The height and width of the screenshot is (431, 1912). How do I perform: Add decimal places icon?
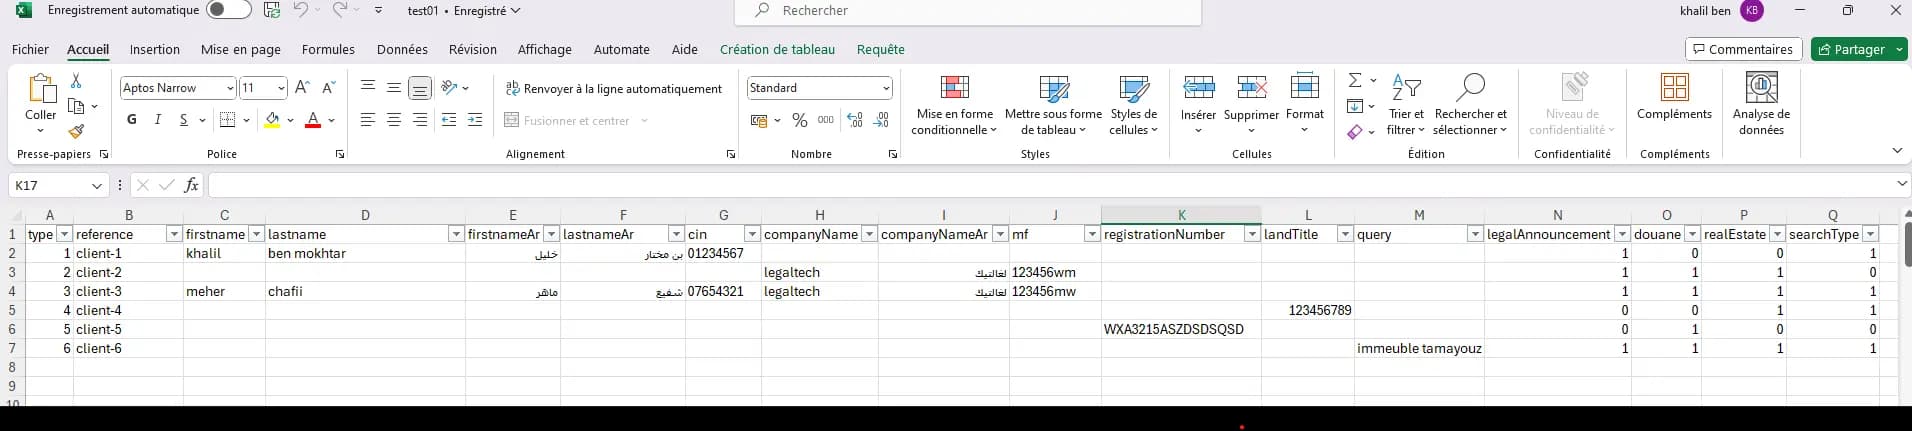point(855,120)
